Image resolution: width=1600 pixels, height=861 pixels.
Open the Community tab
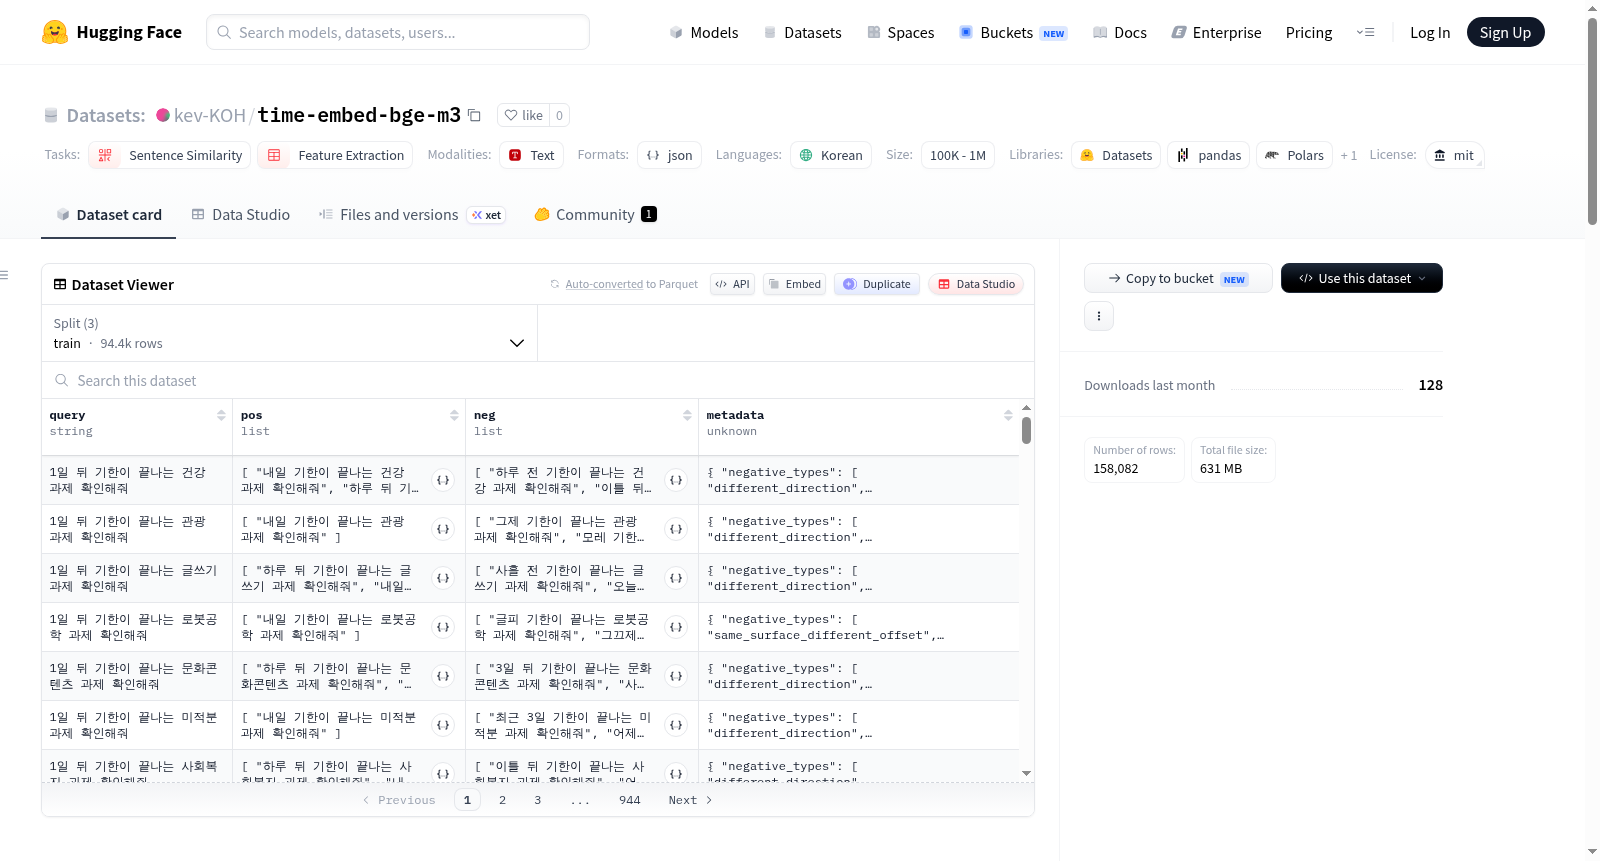click(595, 215)
